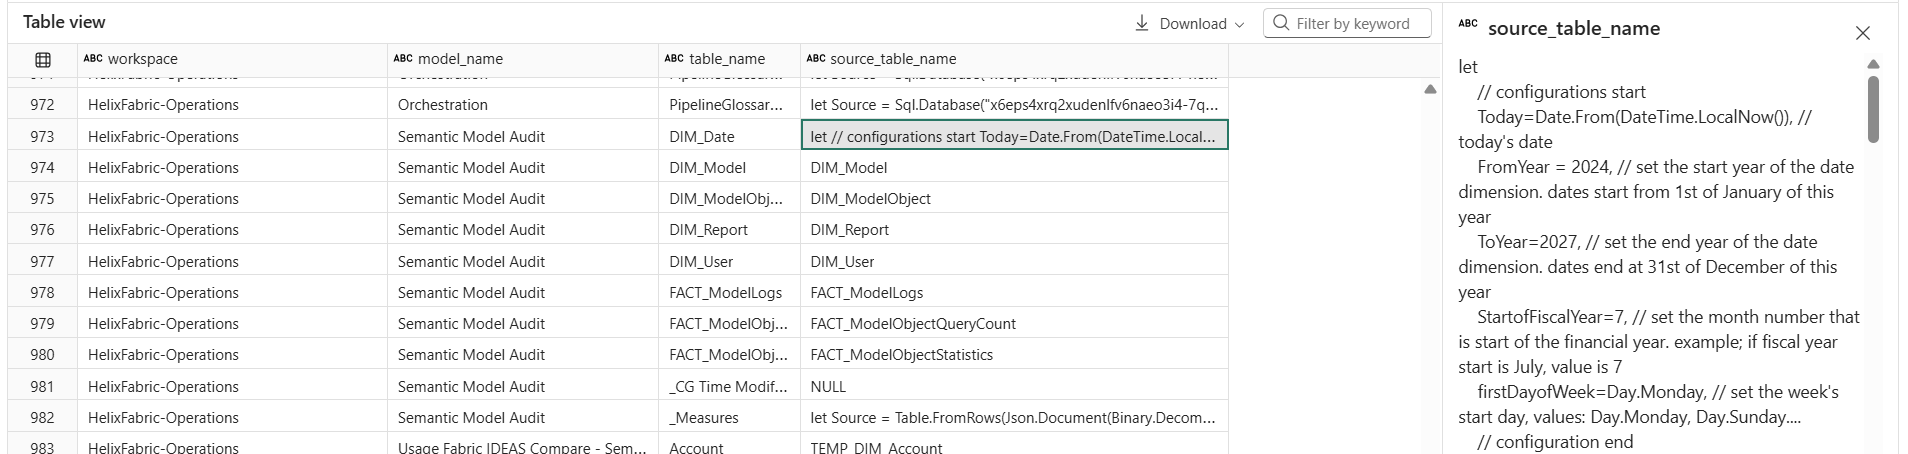Select the source_table_name column header
The image size is (1908, 454).
click(x=893, y=59)
